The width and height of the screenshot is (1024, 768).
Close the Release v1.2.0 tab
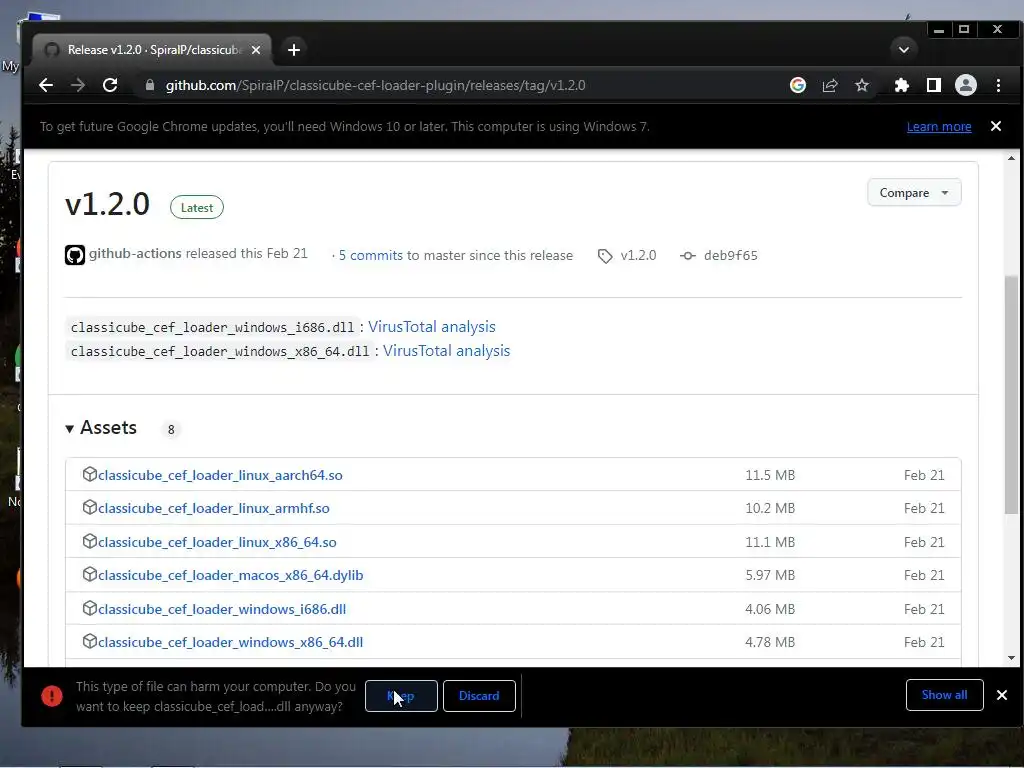[256, 50]
